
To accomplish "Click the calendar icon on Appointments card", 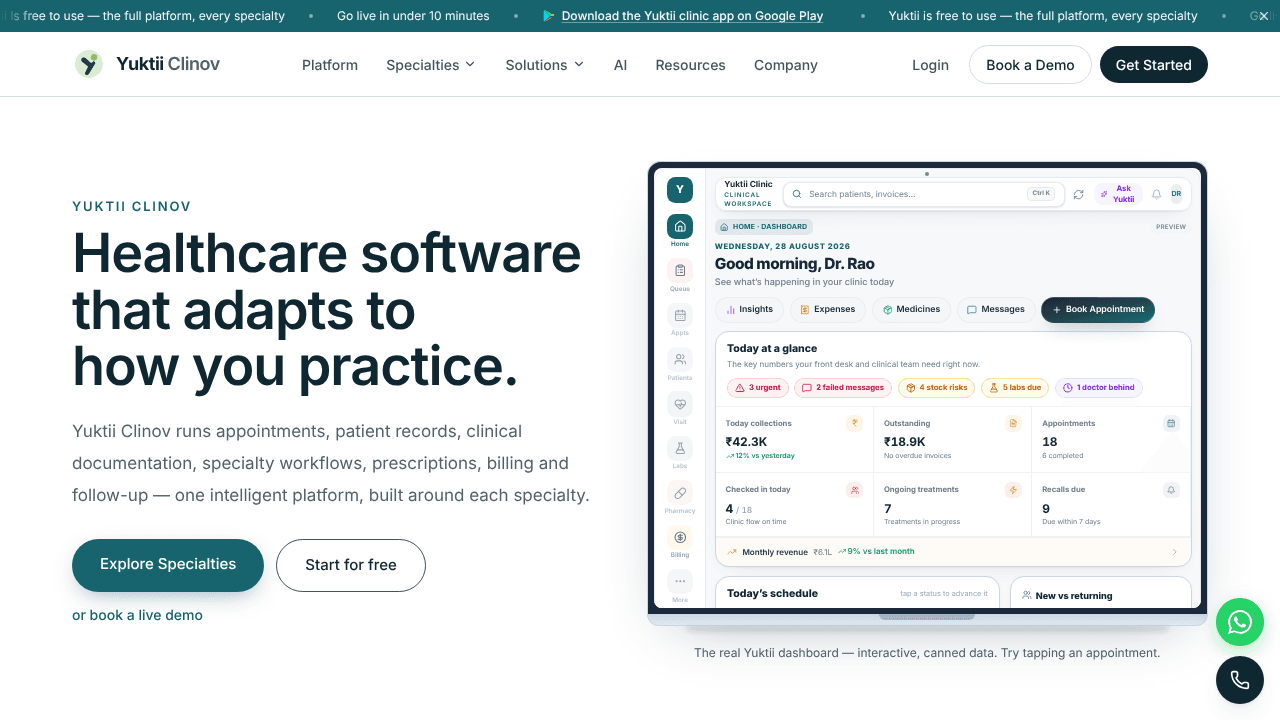I will 1171,423.
